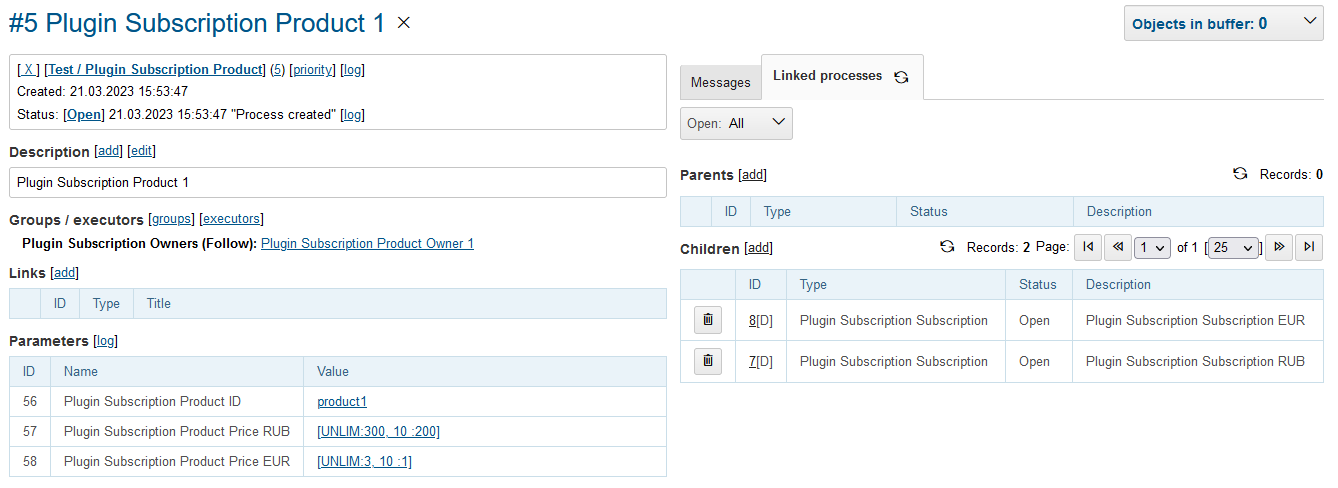
Task: Switch to the Messages tab
Action: (x=720, y=82)
